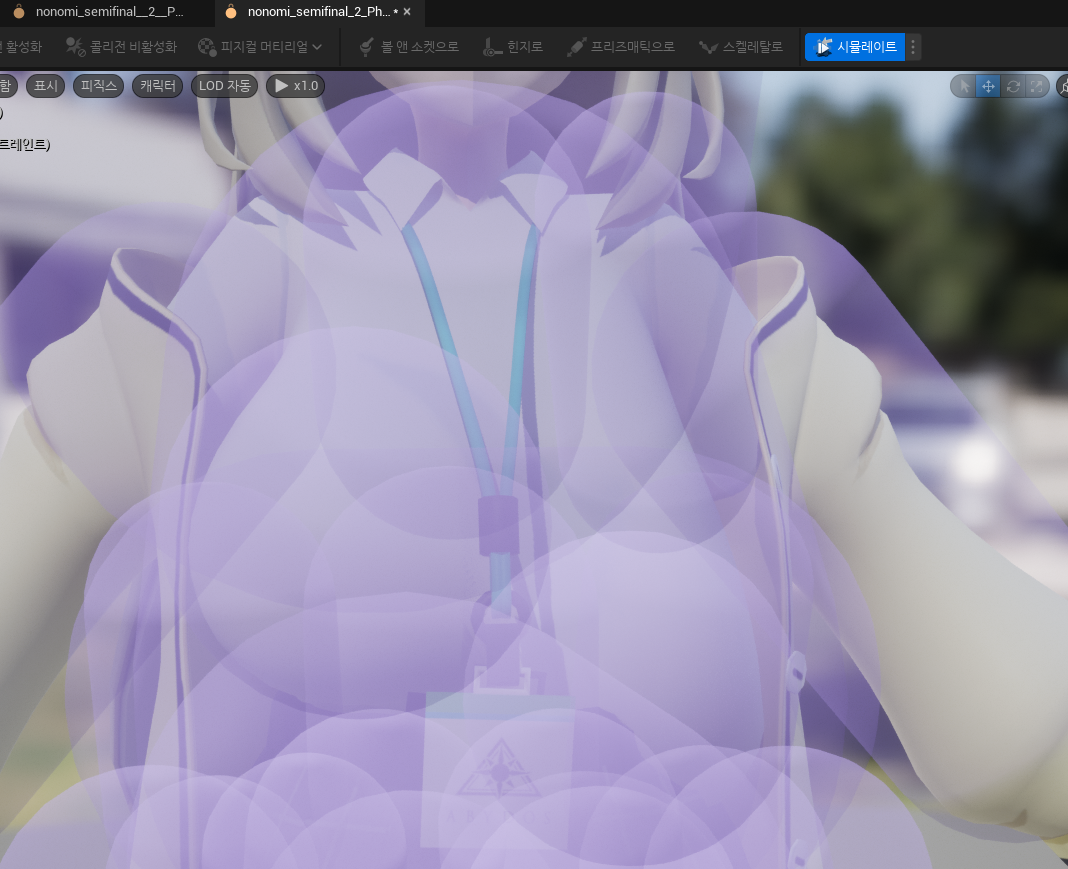Click the x1.0 playback speed button
The image size is (1068, 869).
[296, 86]
